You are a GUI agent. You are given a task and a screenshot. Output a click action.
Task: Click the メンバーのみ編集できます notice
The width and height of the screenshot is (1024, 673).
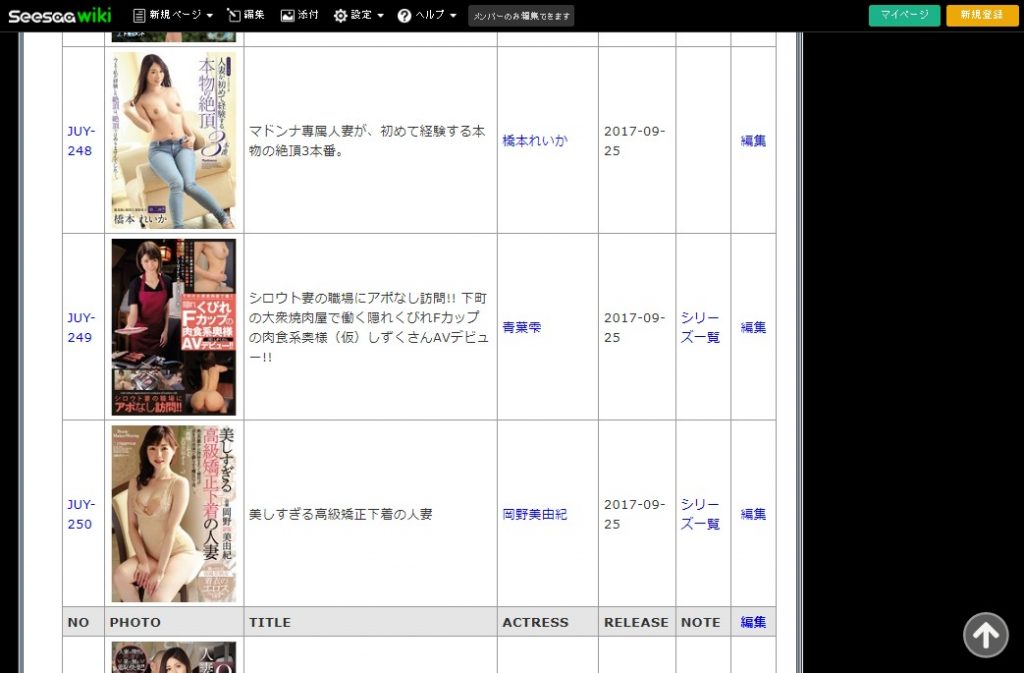point(521,16)
